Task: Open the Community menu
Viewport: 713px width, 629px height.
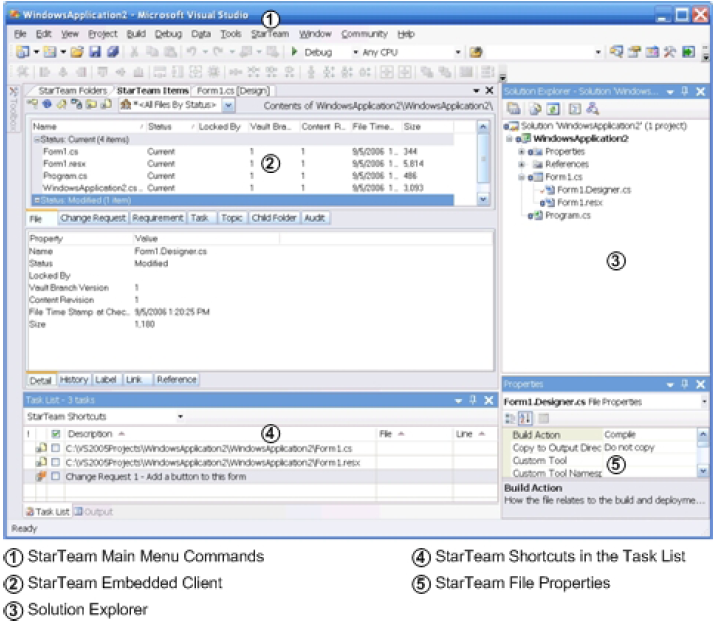Action: pyautogui.click(x=364, y=34)
